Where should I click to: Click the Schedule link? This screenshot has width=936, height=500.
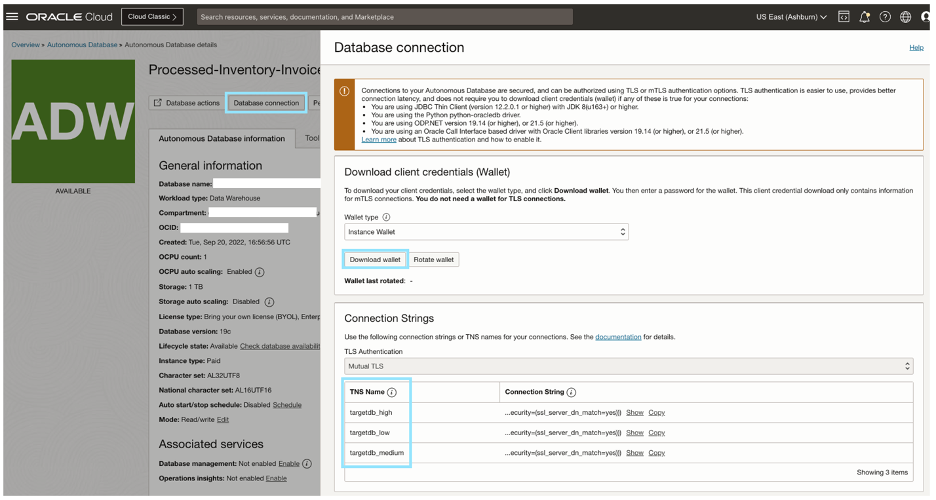coord(287,405)
